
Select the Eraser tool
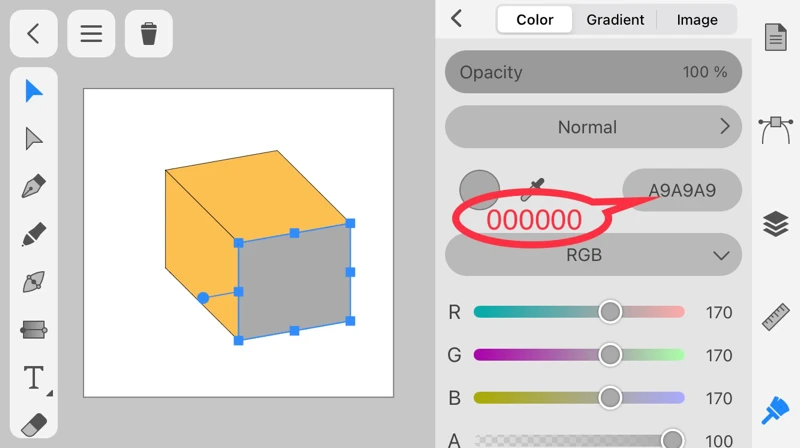click(x=34, y=424)
